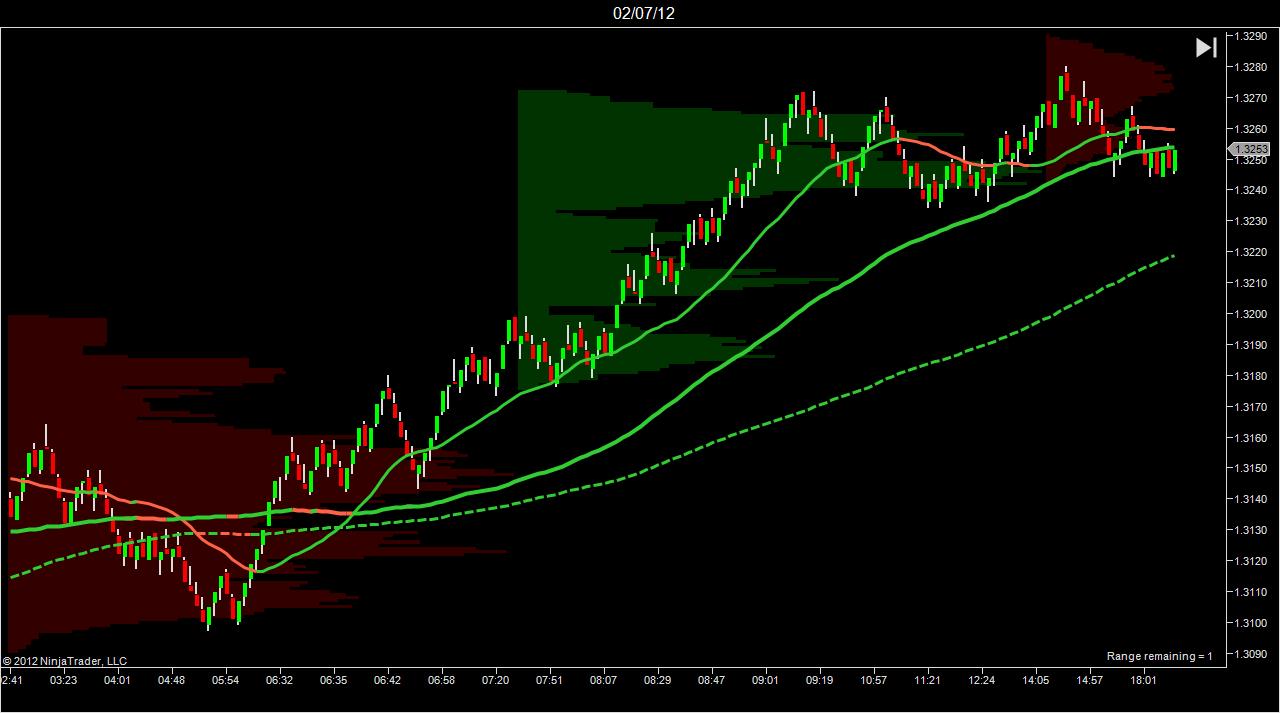Image resolution: width=1280 pixels, height=713 pixels.
Task: Click the 14:05 time axis label
Action: click(1035, 680)
